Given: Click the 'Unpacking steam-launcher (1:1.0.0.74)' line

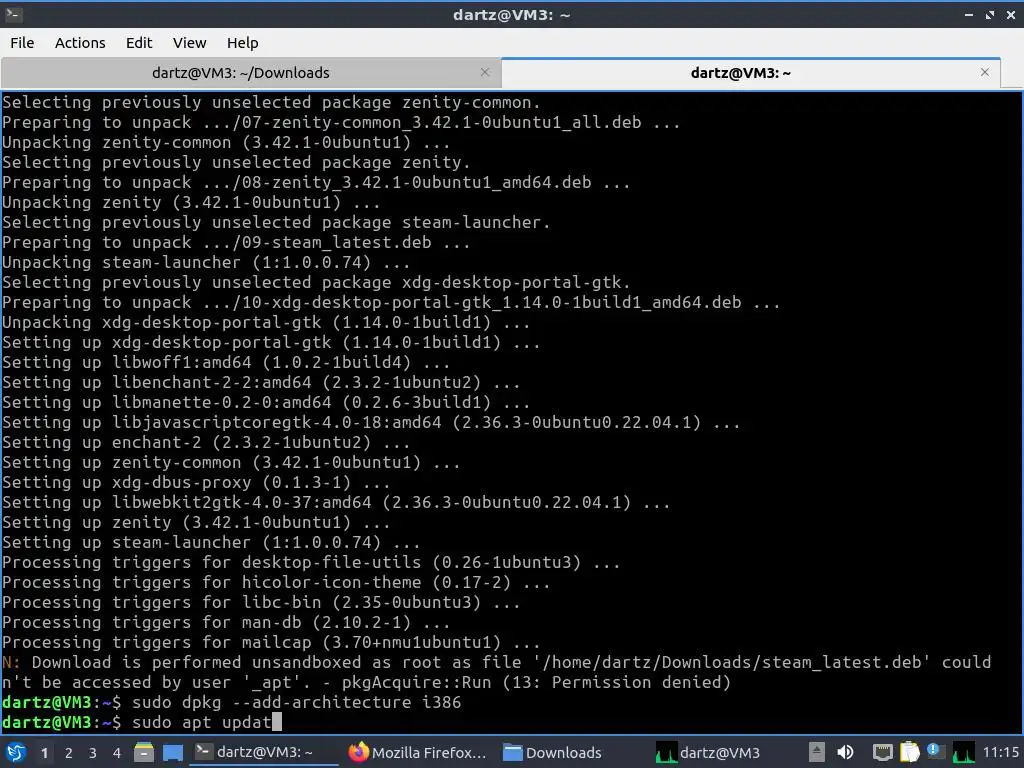Looking at the screenshot, I should [206, 262].
